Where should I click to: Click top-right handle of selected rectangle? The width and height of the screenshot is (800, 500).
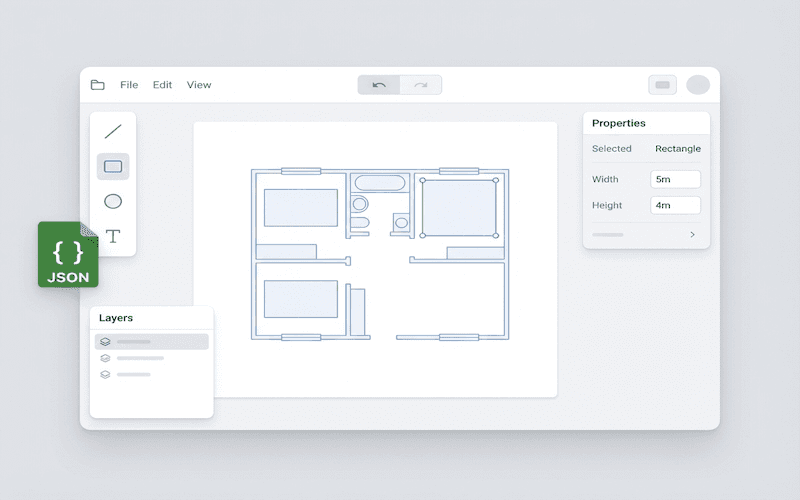coord(495,180)
